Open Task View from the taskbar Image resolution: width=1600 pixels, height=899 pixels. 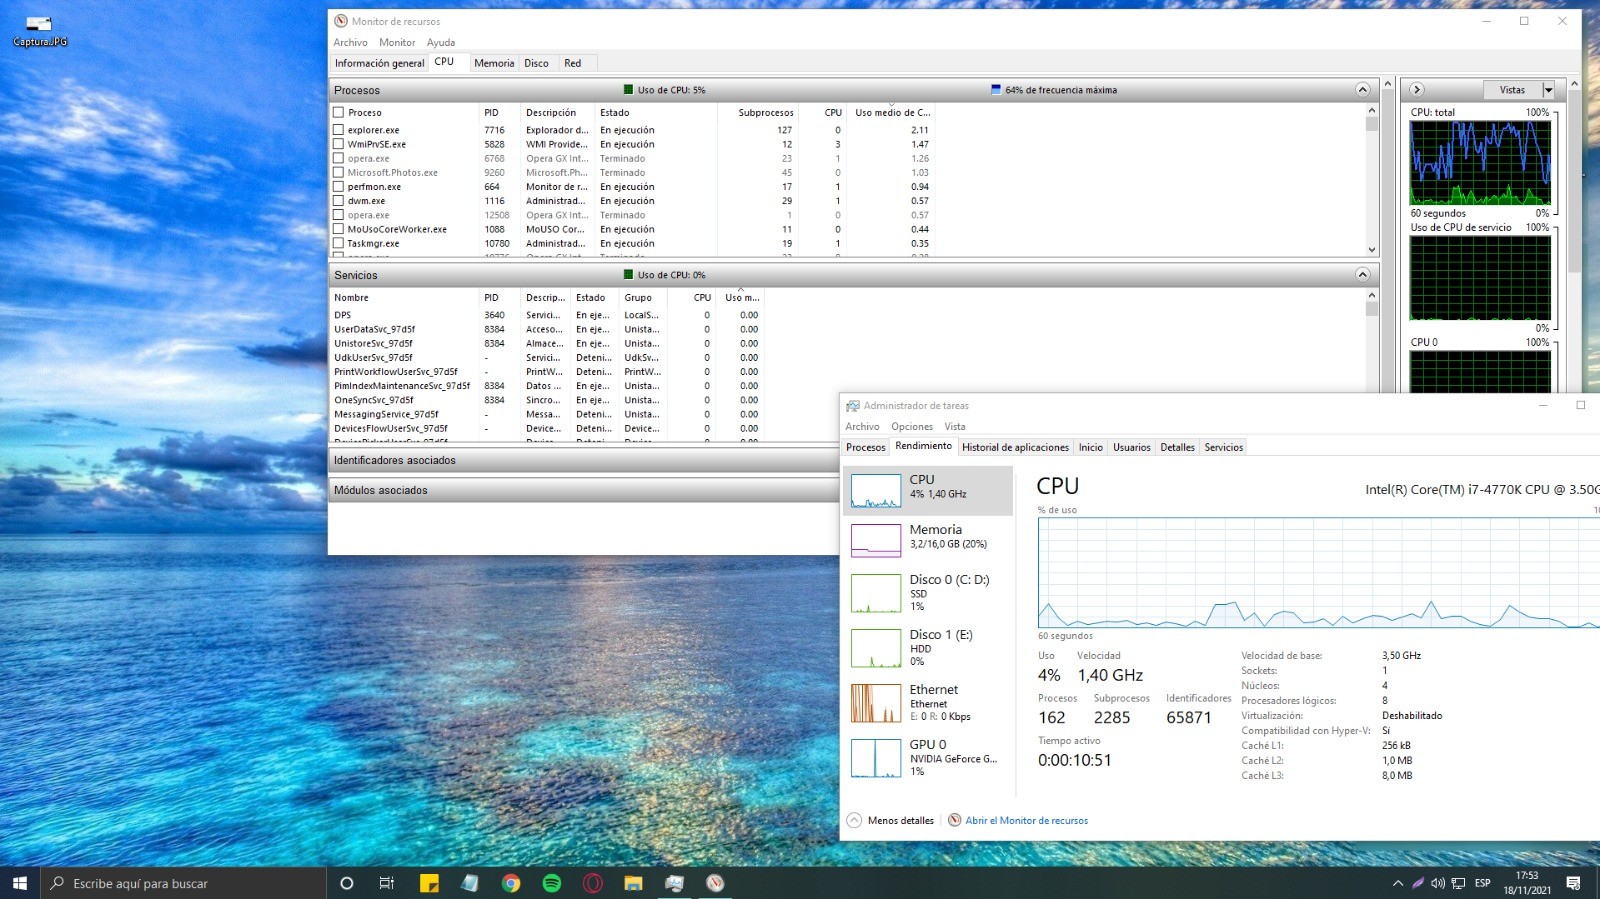pyautogui.click(x=387, y=883)
